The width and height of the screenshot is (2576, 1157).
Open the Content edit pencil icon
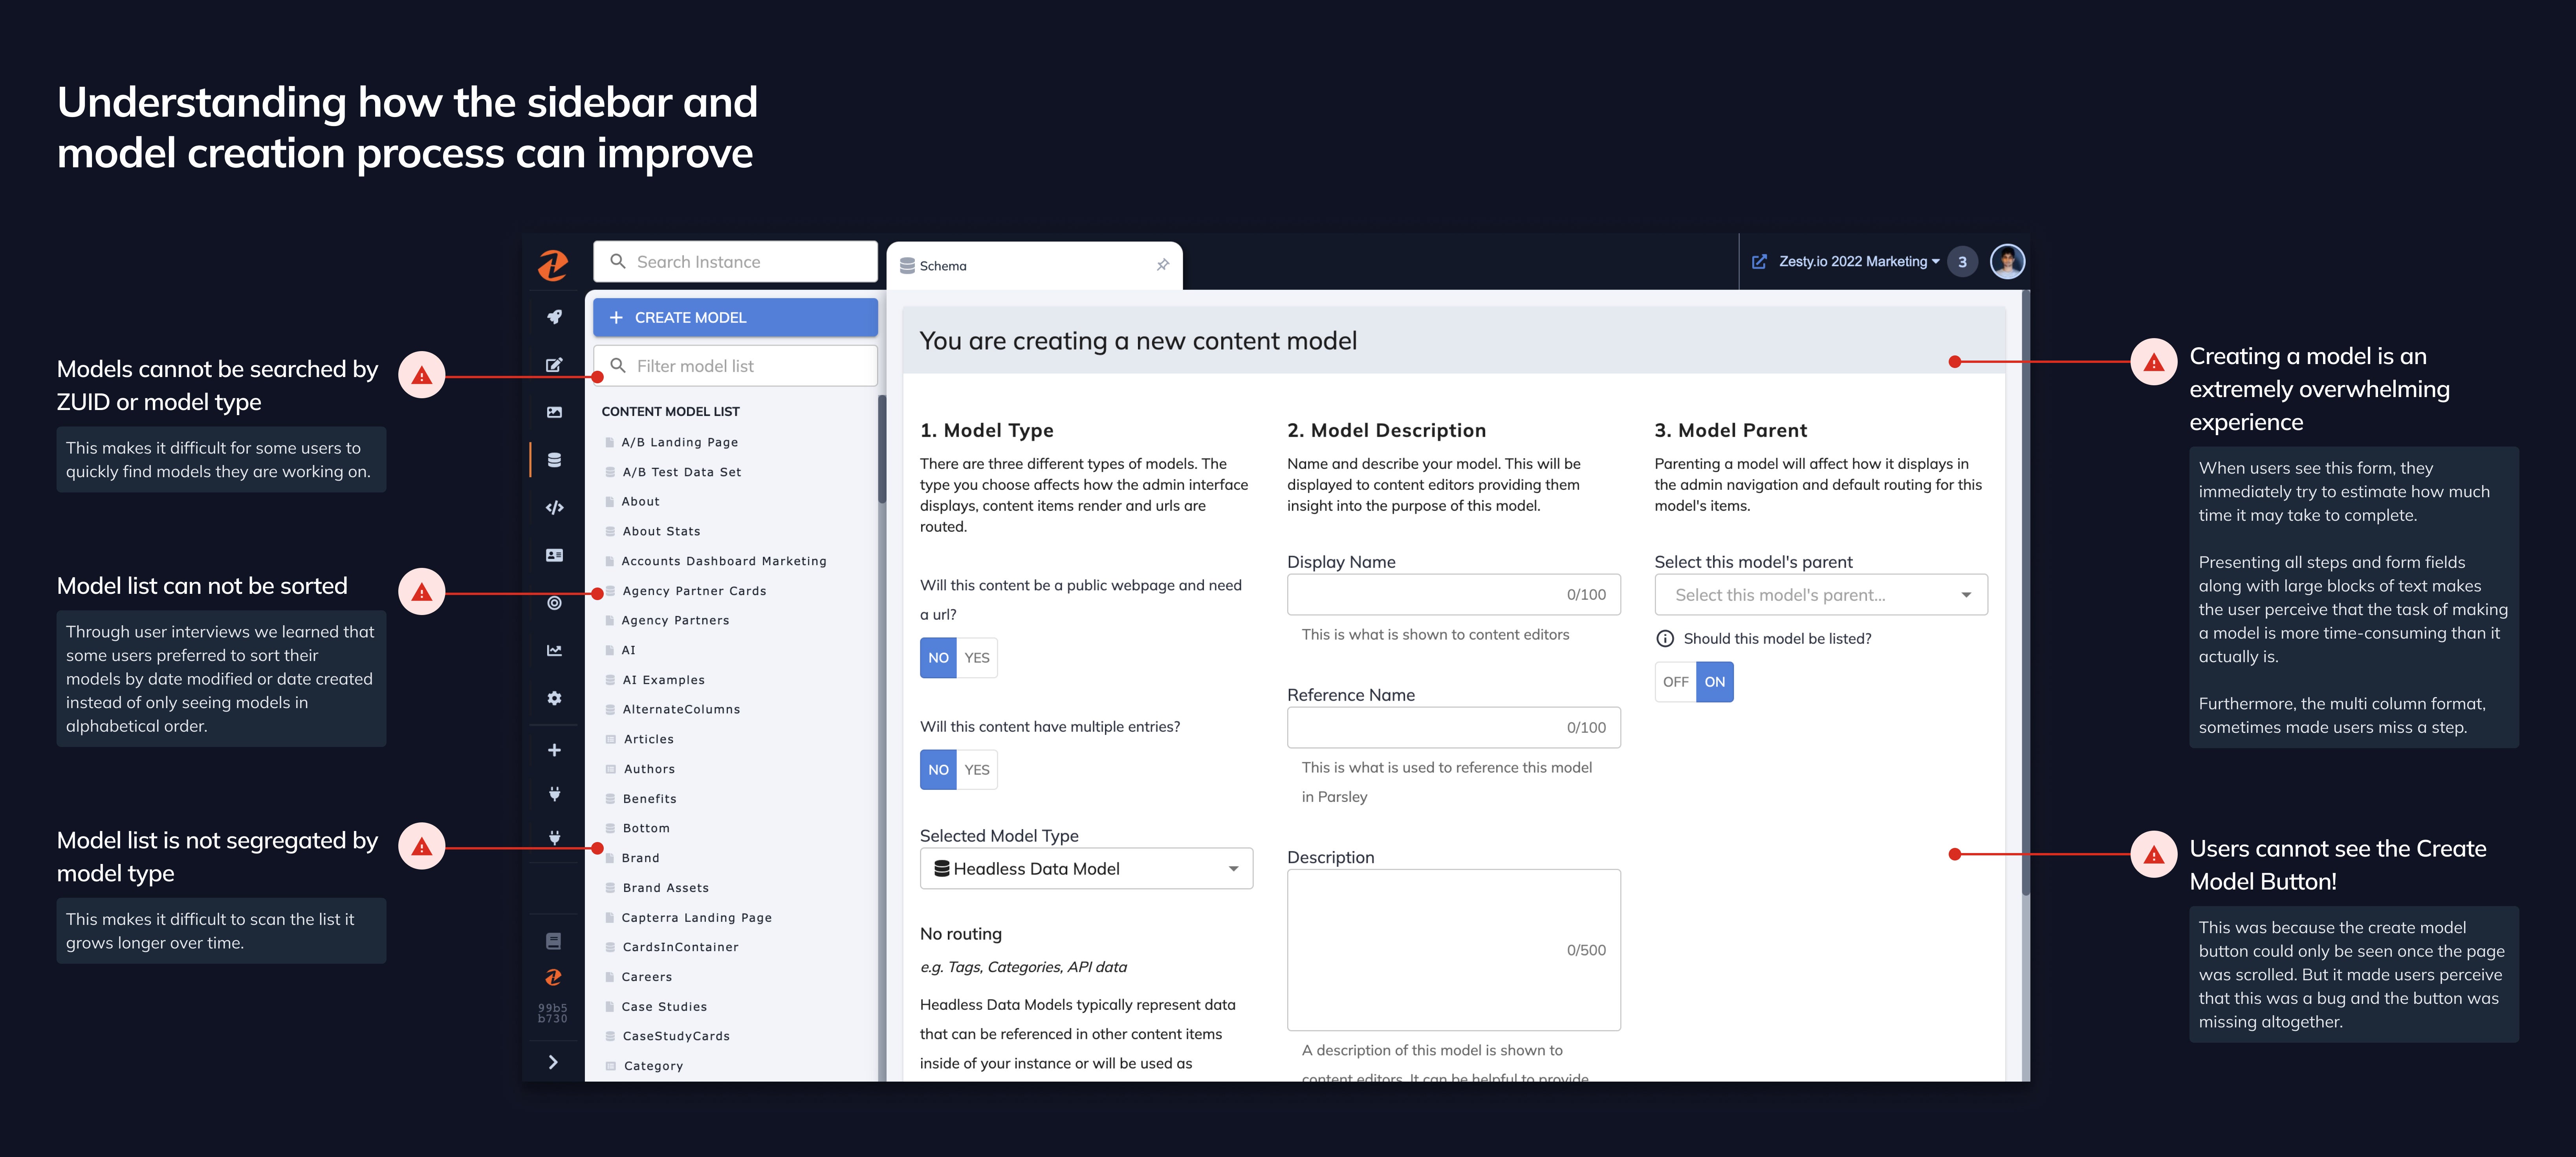pyautogui.click(x=554, y=365)
